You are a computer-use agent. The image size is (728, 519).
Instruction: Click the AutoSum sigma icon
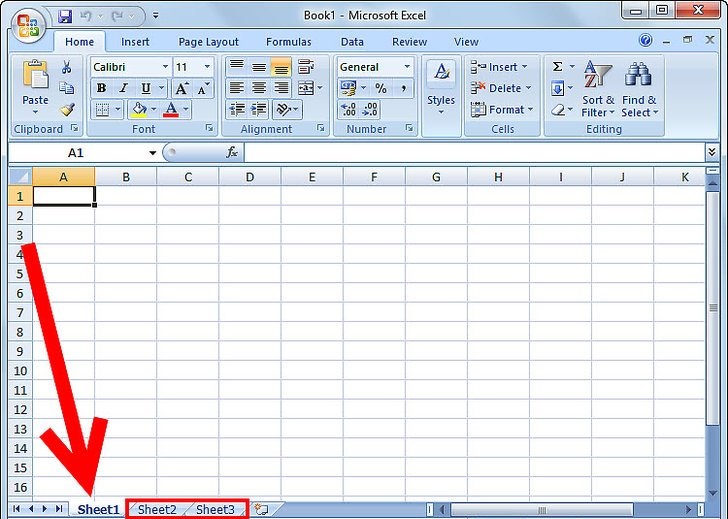558,67
